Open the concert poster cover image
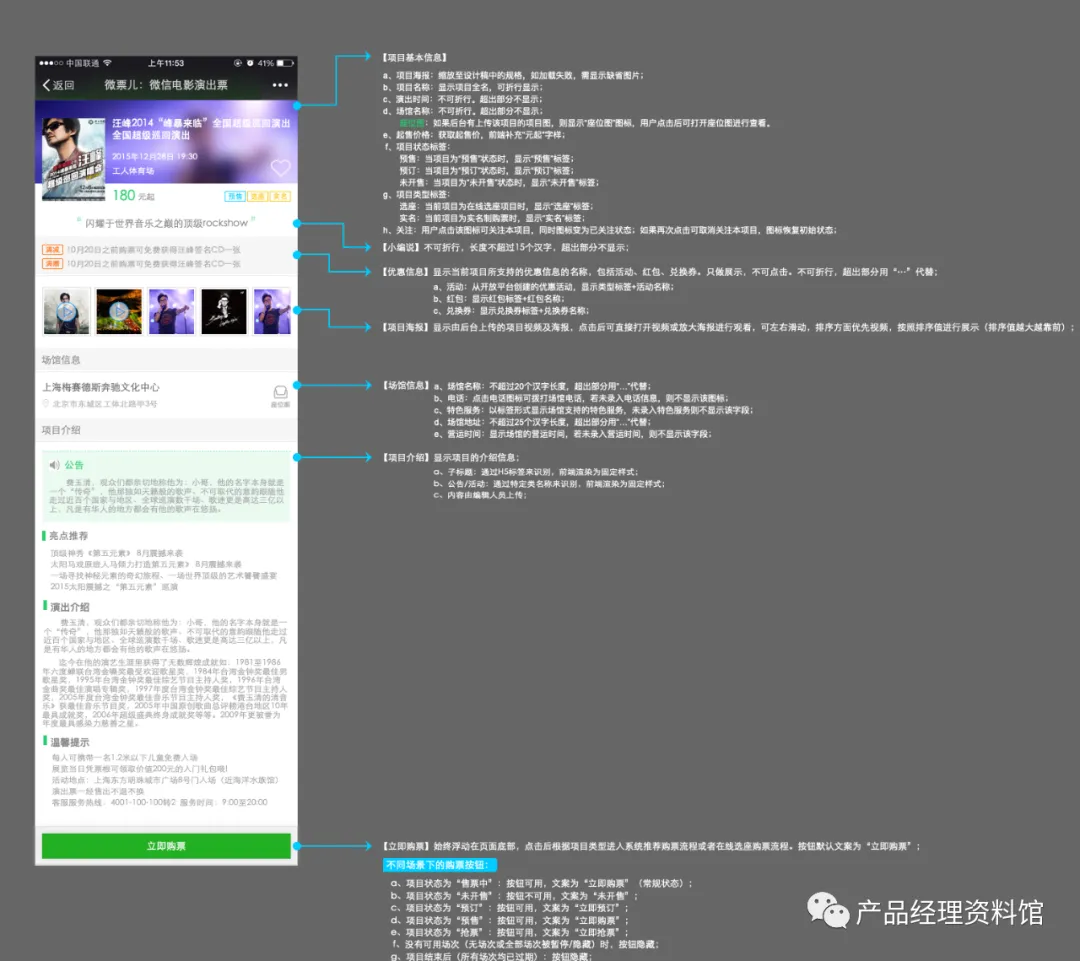The width and height of the screenshot is (1080, 961). tap(74, 159)
